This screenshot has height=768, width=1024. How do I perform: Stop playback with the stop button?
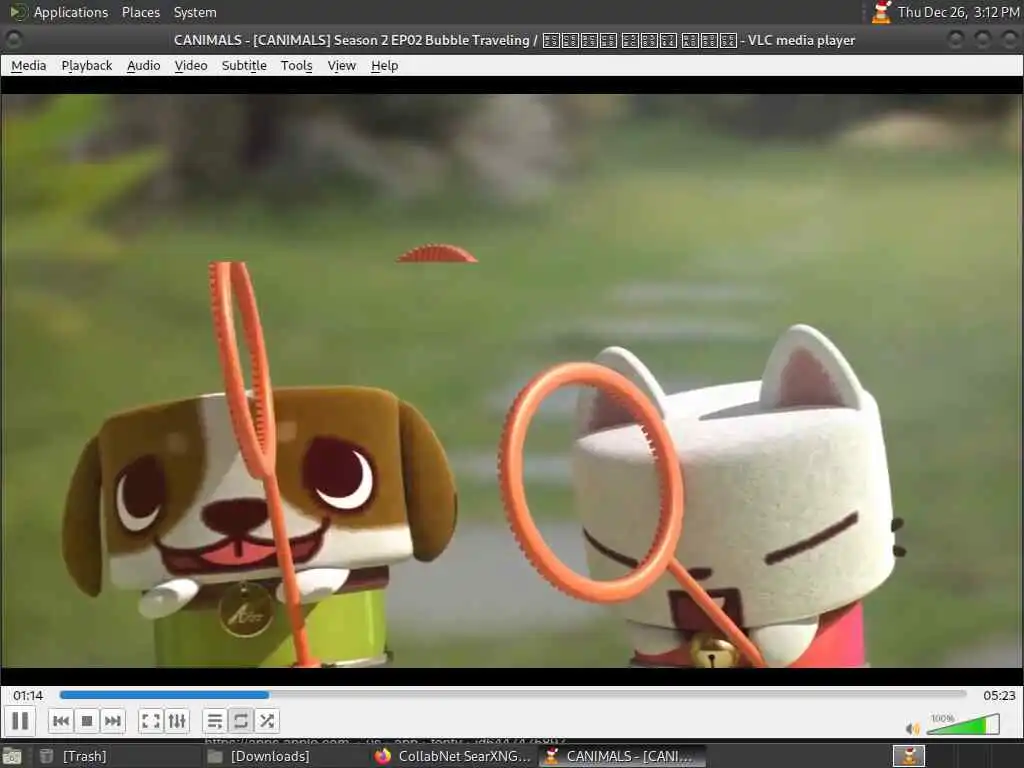click(87, 721)
